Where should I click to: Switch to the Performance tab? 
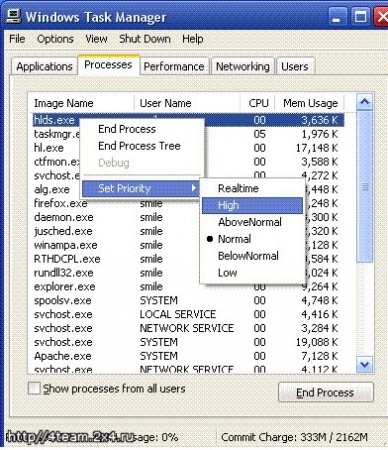coord(174,66)
